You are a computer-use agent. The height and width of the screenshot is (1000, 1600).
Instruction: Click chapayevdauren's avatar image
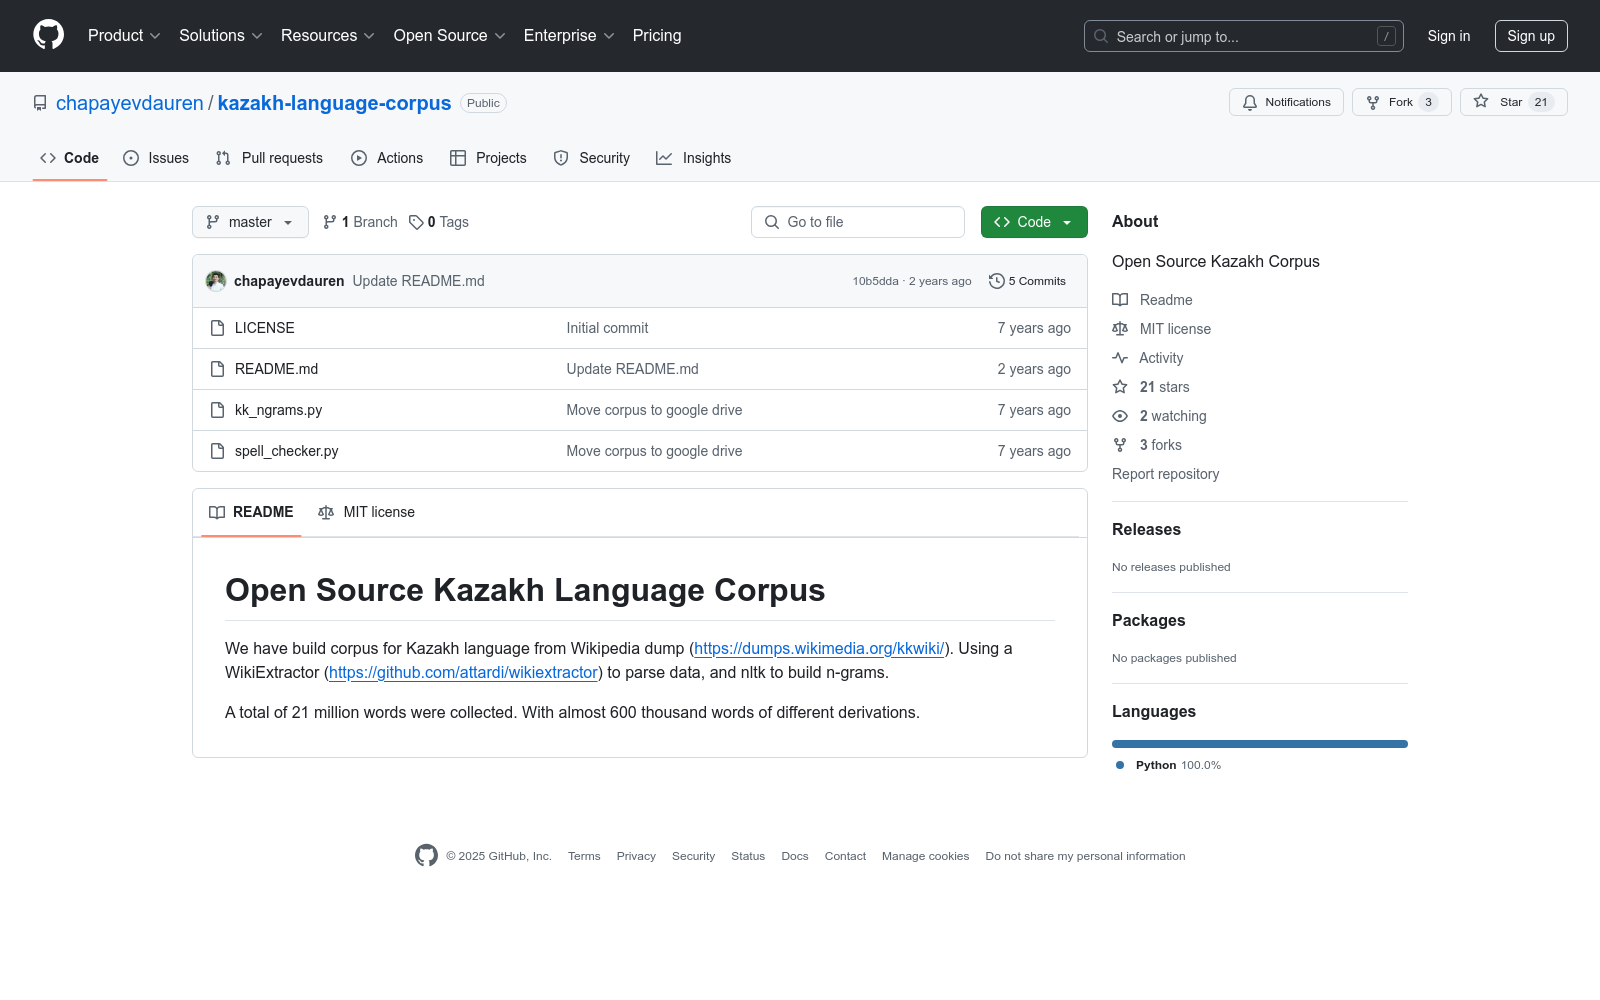point(216,281)
